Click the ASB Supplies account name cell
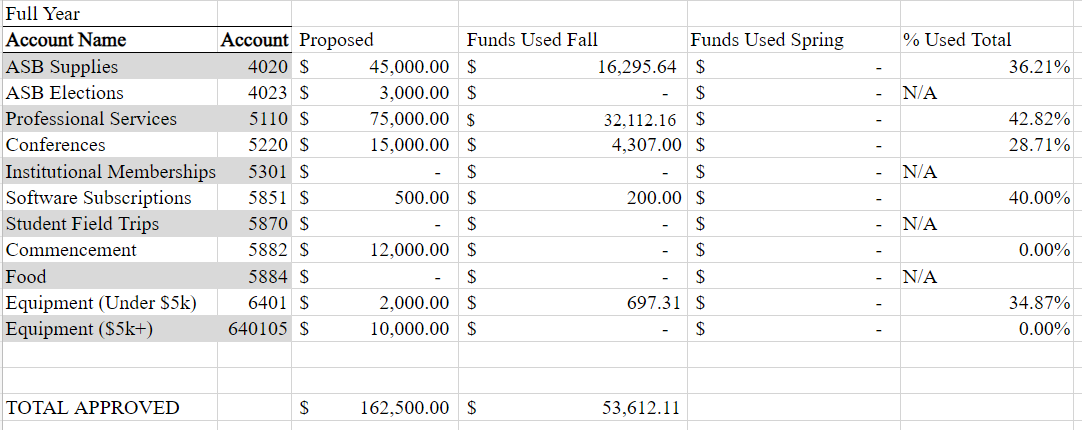Image resolution: width=1082 pixels, height=430 pixels. 110,66
